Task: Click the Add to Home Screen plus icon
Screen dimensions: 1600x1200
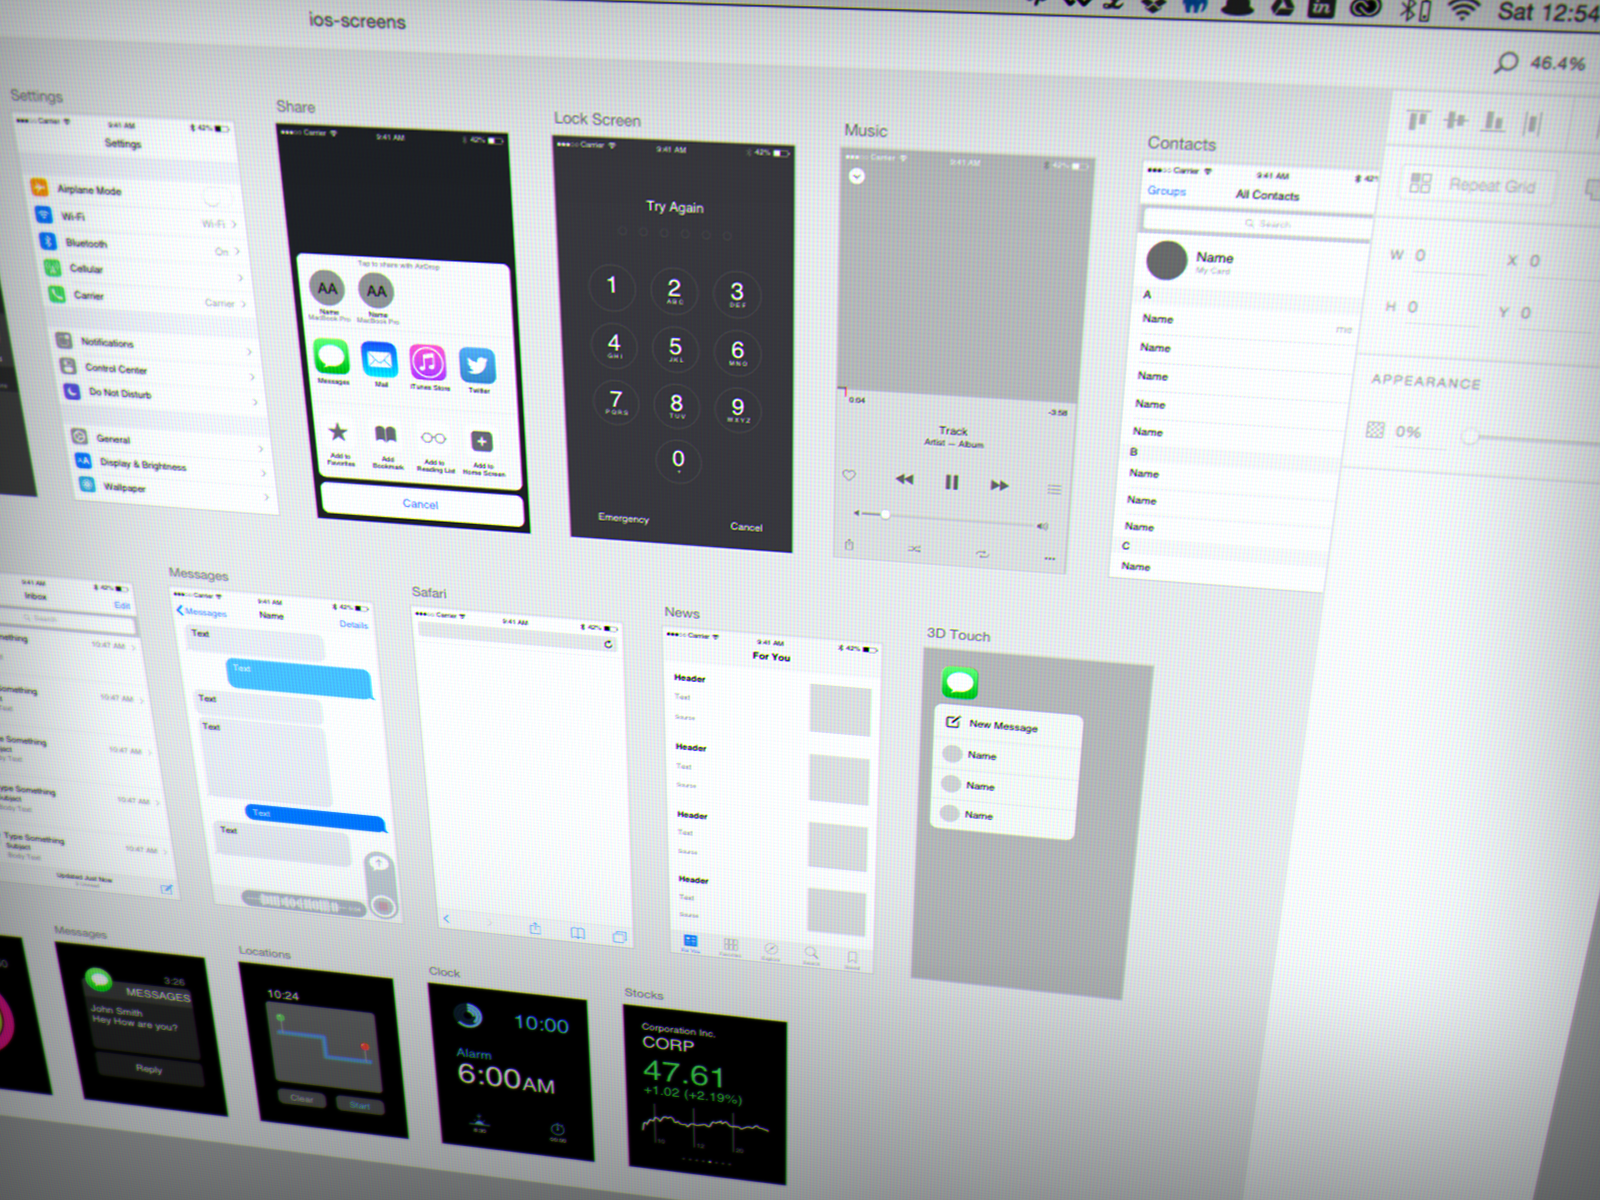Action: click(481, 441)
